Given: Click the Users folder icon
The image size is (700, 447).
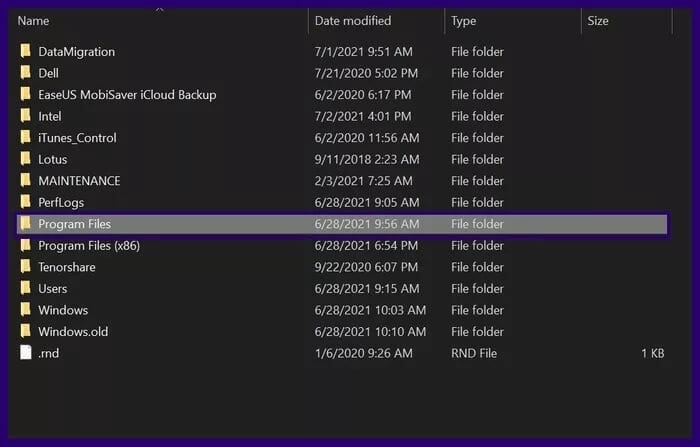Looking at the screenshot, I should 26,288.
